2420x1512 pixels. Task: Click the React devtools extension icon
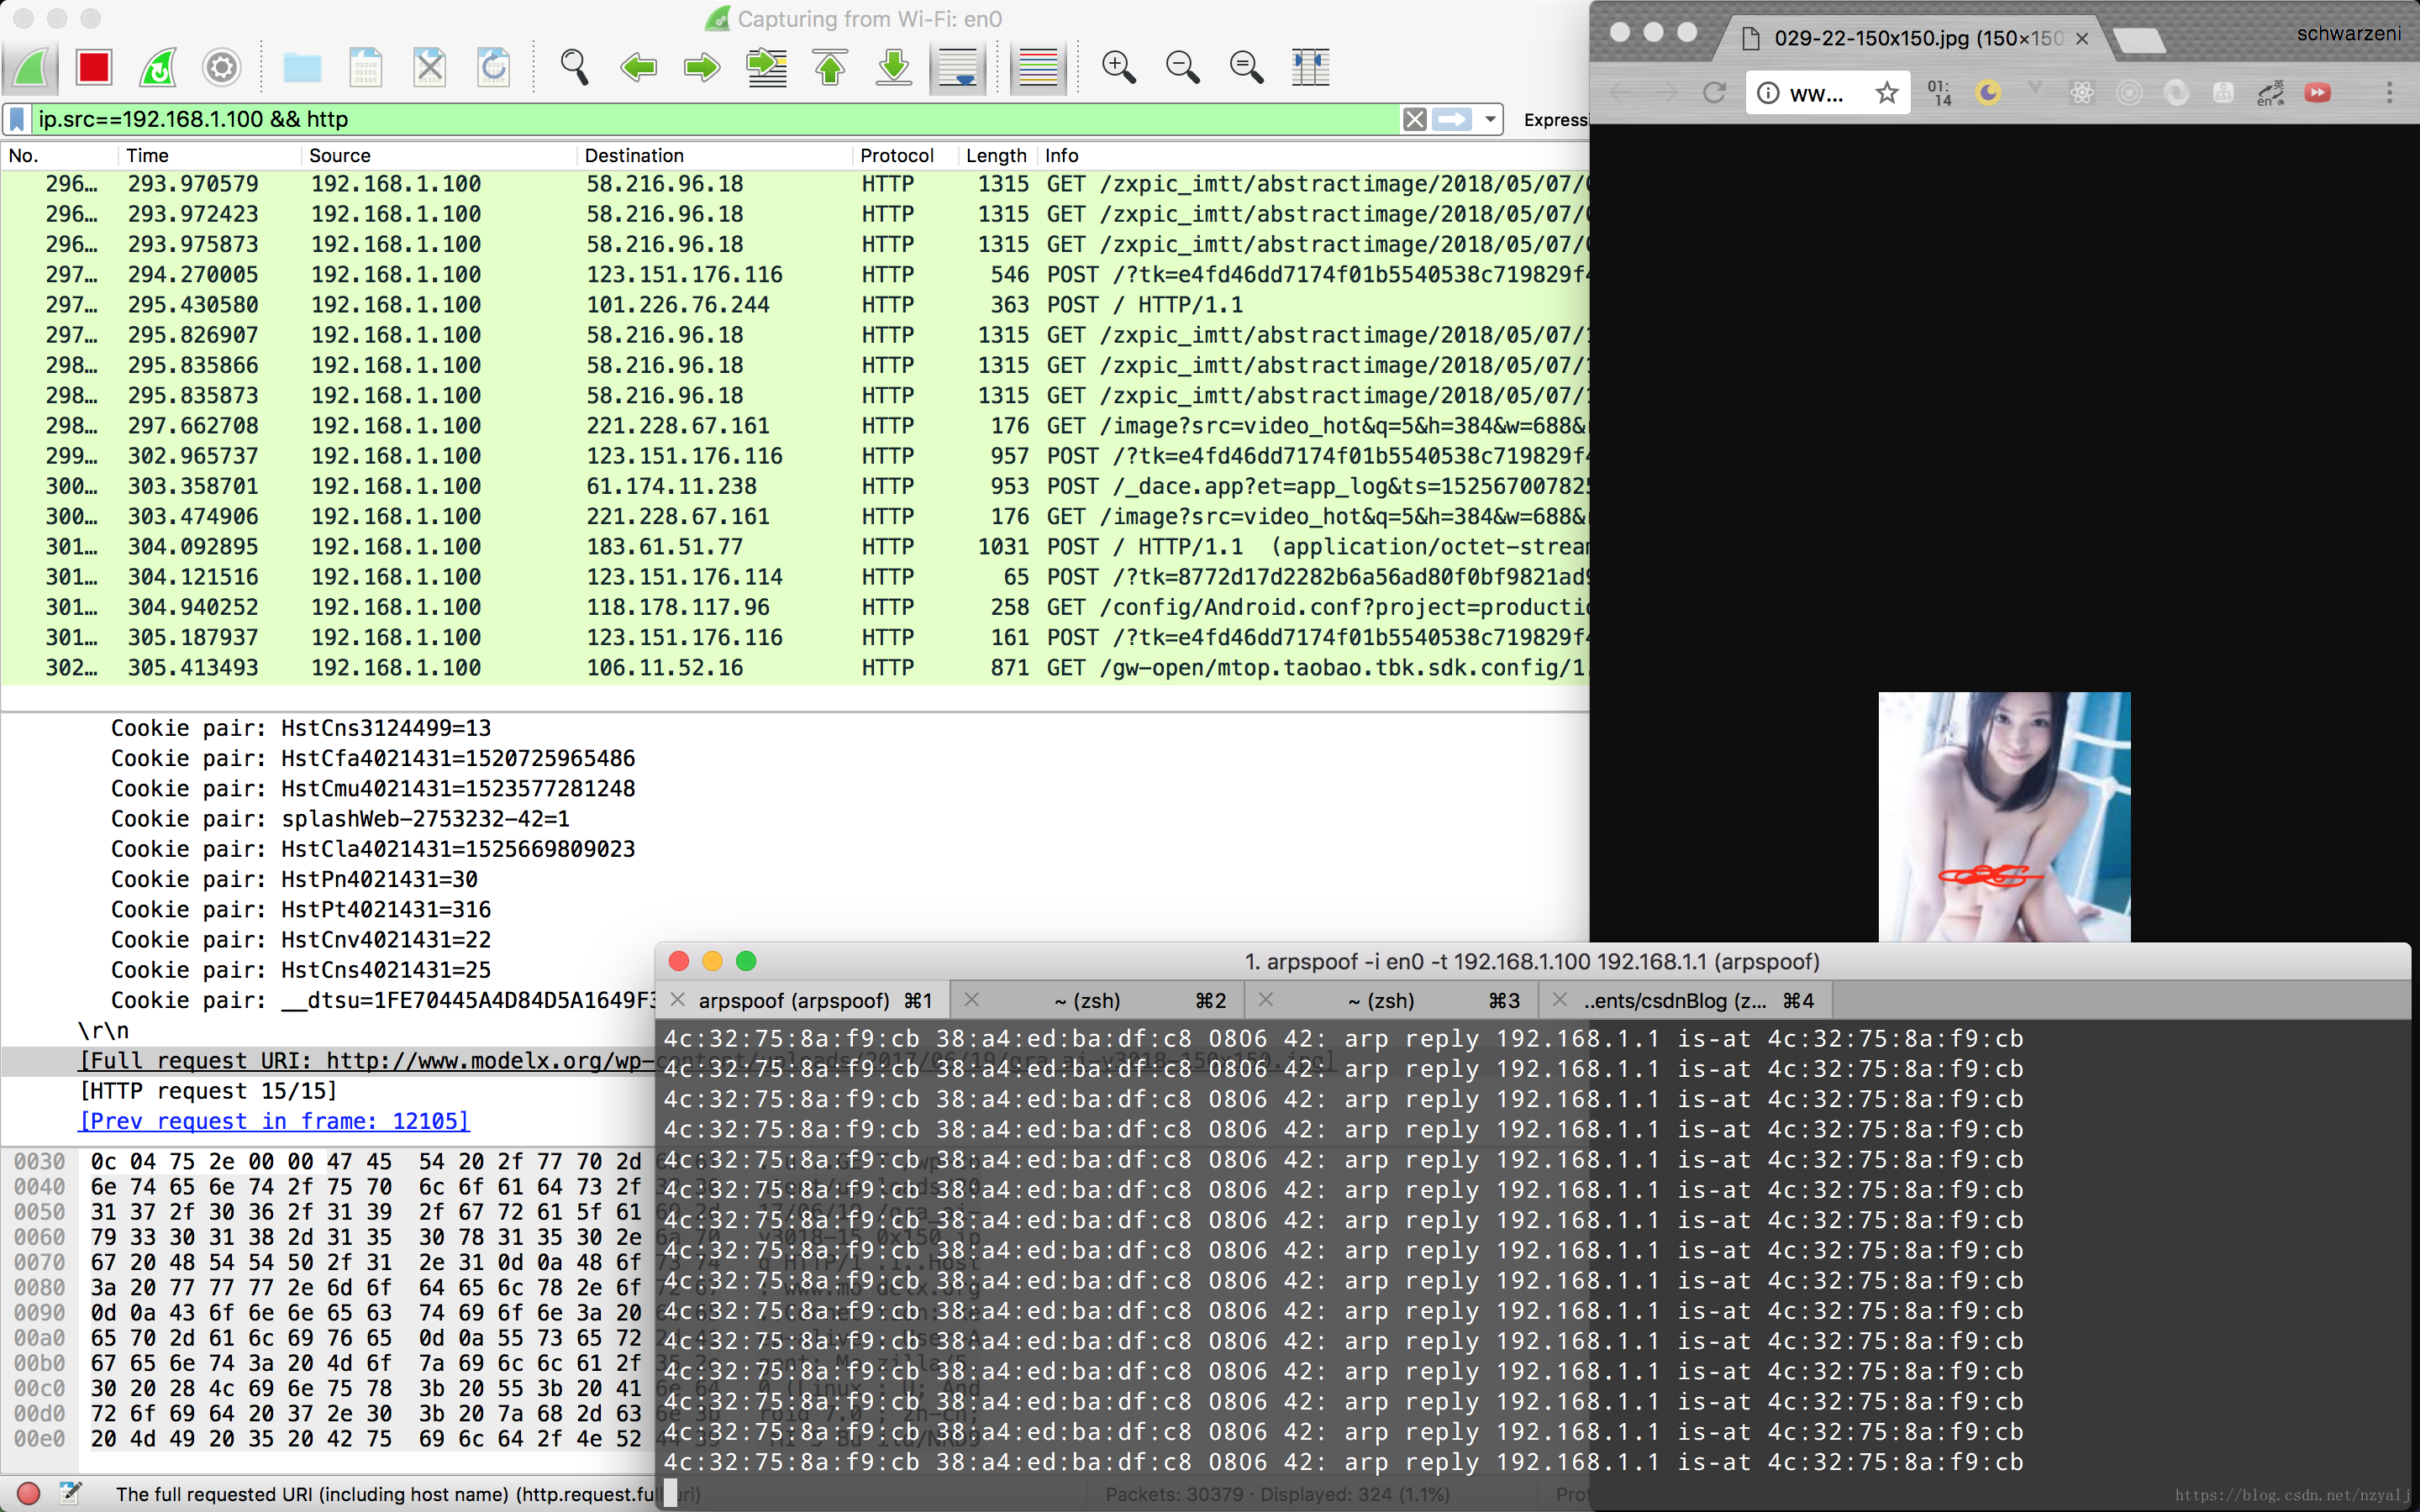pyautogui.click(x=2082, y=93)
